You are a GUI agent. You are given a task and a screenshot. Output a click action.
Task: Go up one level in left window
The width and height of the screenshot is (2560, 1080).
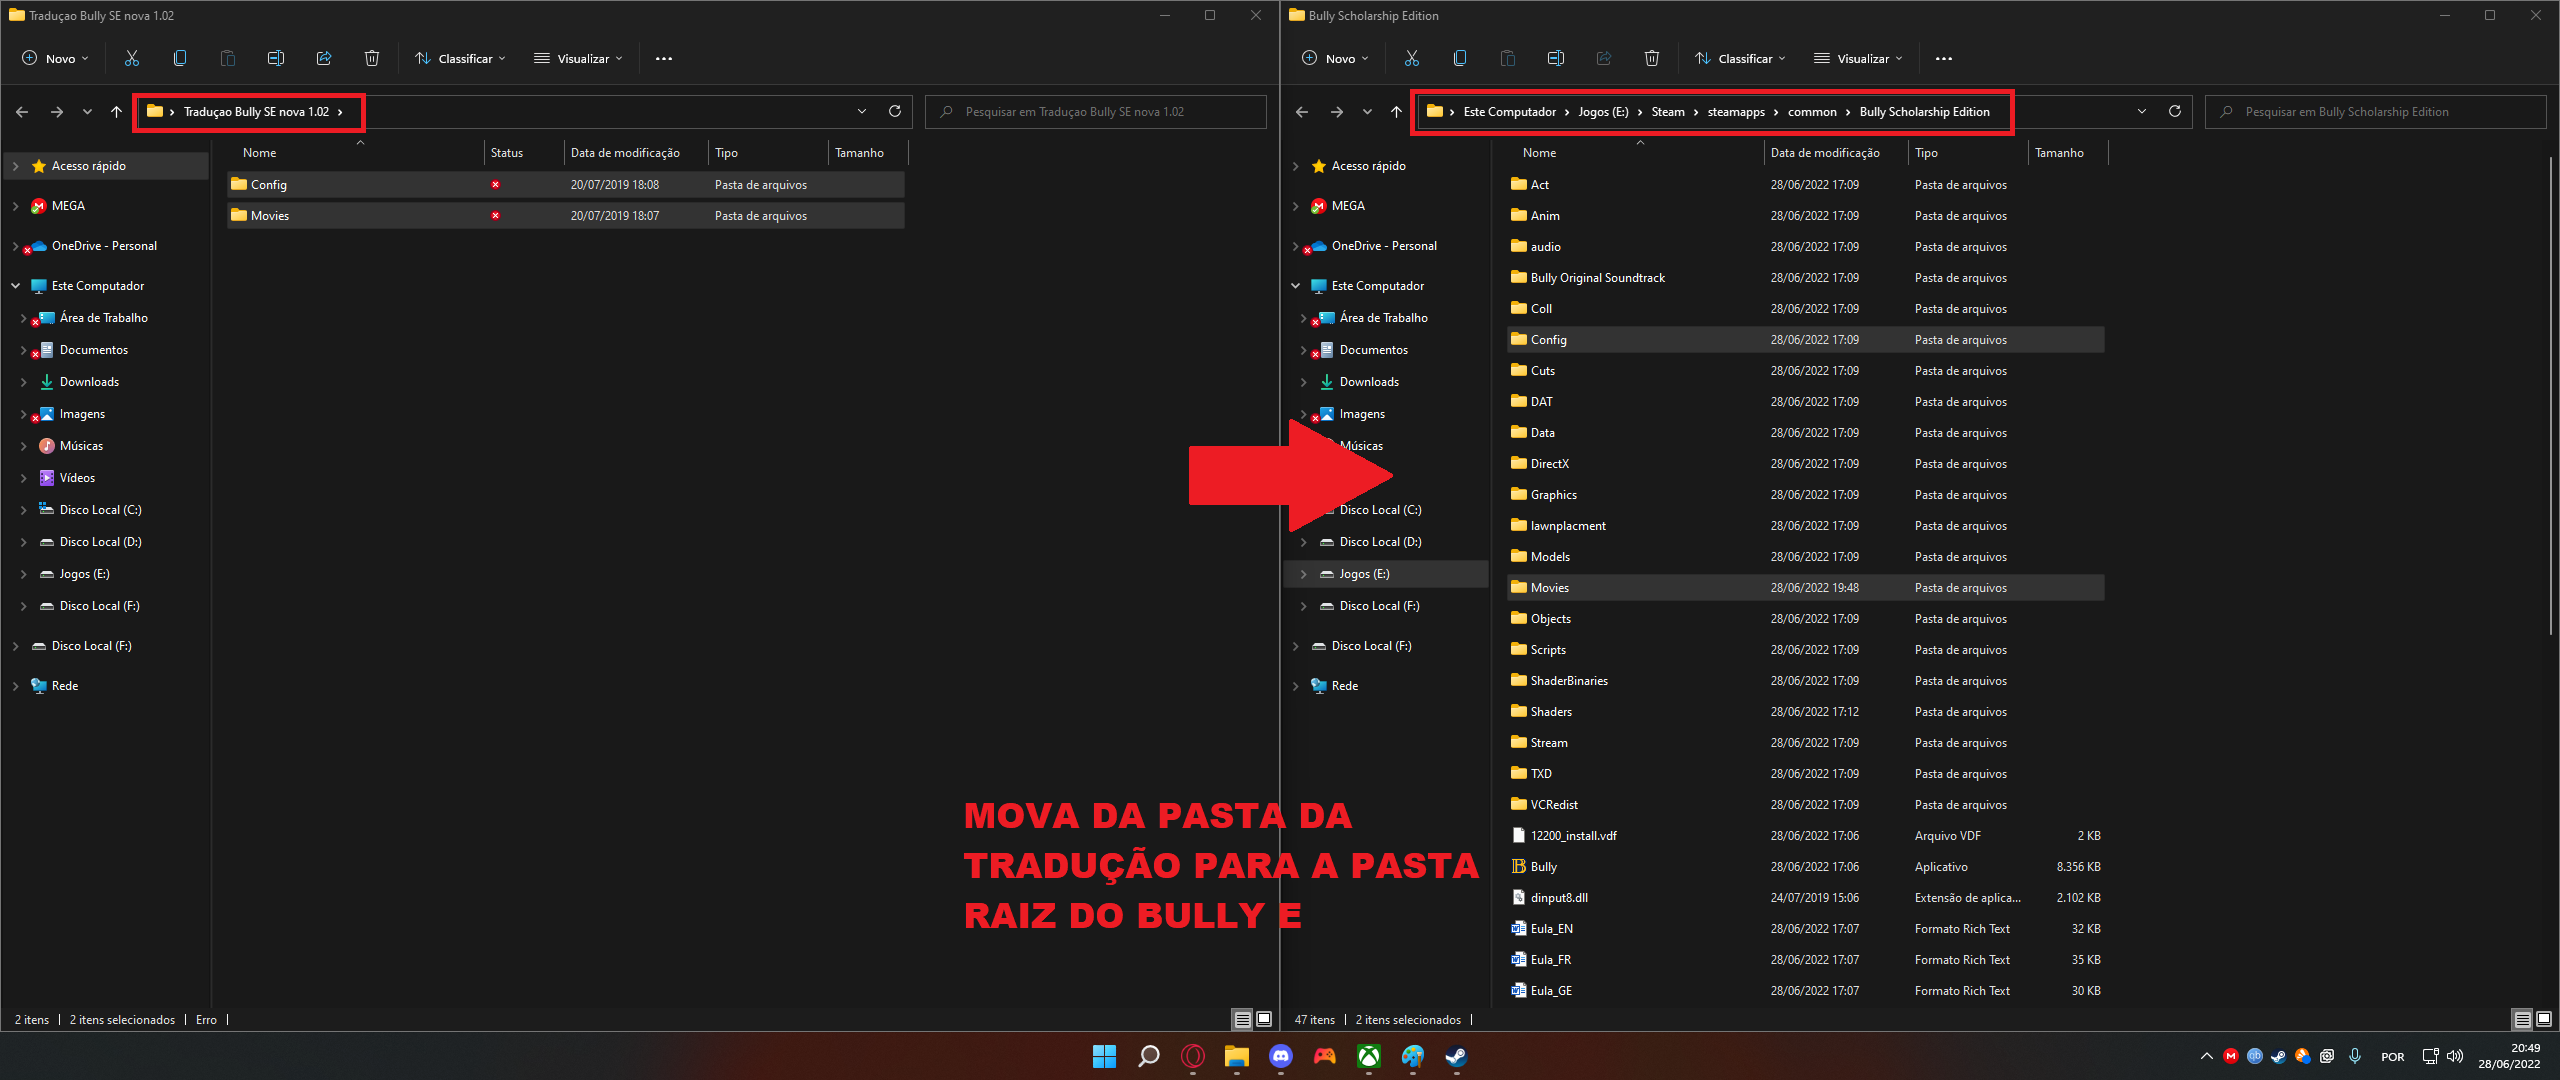coord(116,112)
